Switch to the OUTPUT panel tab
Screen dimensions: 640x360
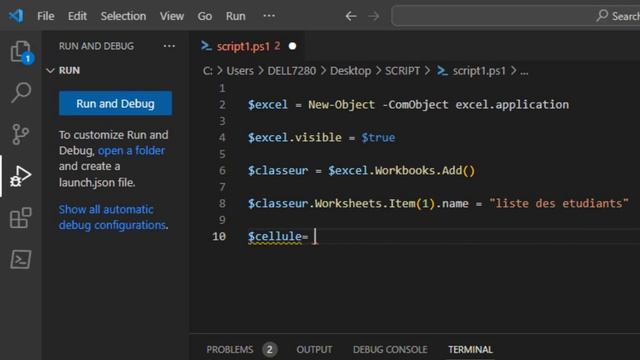(x=314, y=350)
